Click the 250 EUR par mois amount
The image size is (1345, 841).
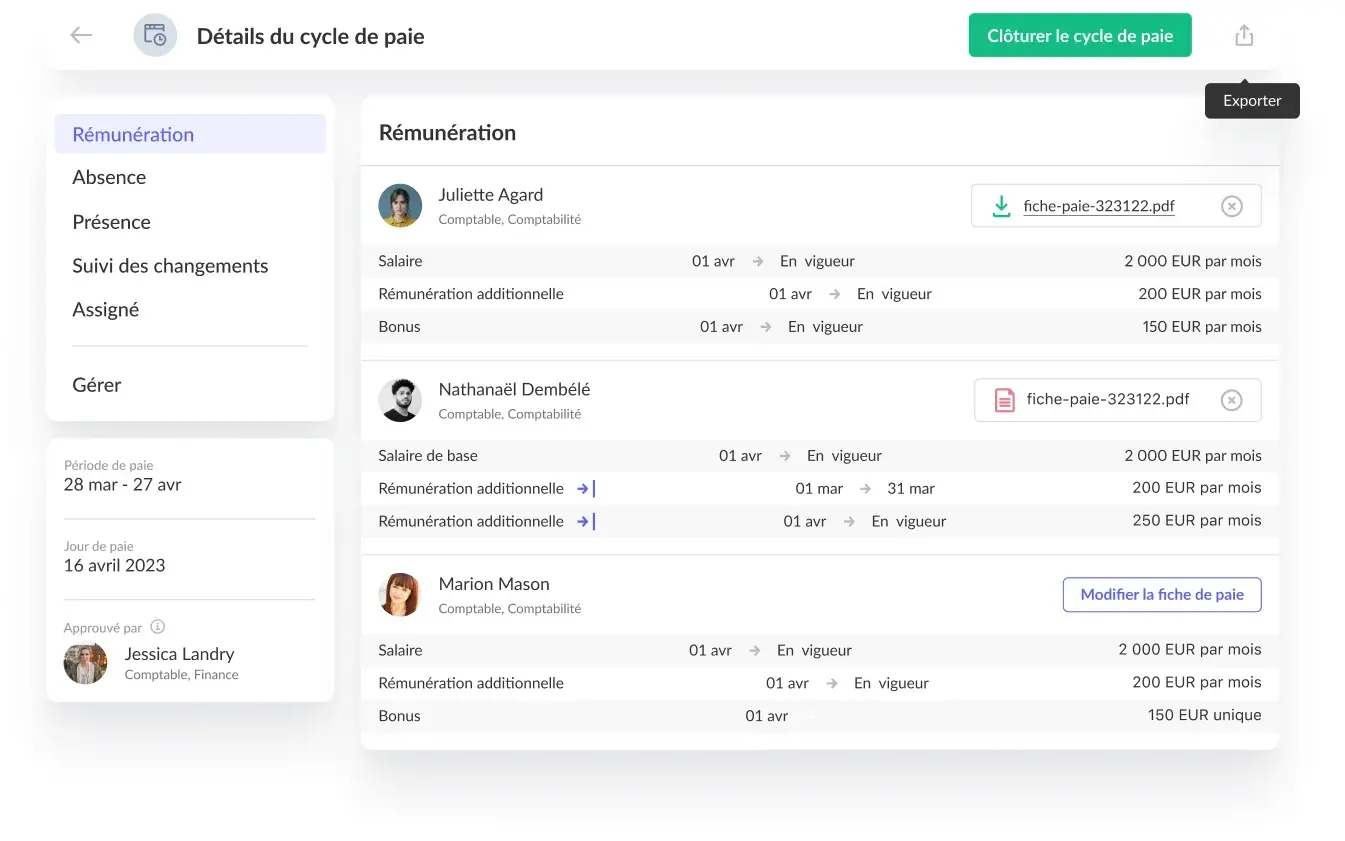click(x=1197, y=521)
